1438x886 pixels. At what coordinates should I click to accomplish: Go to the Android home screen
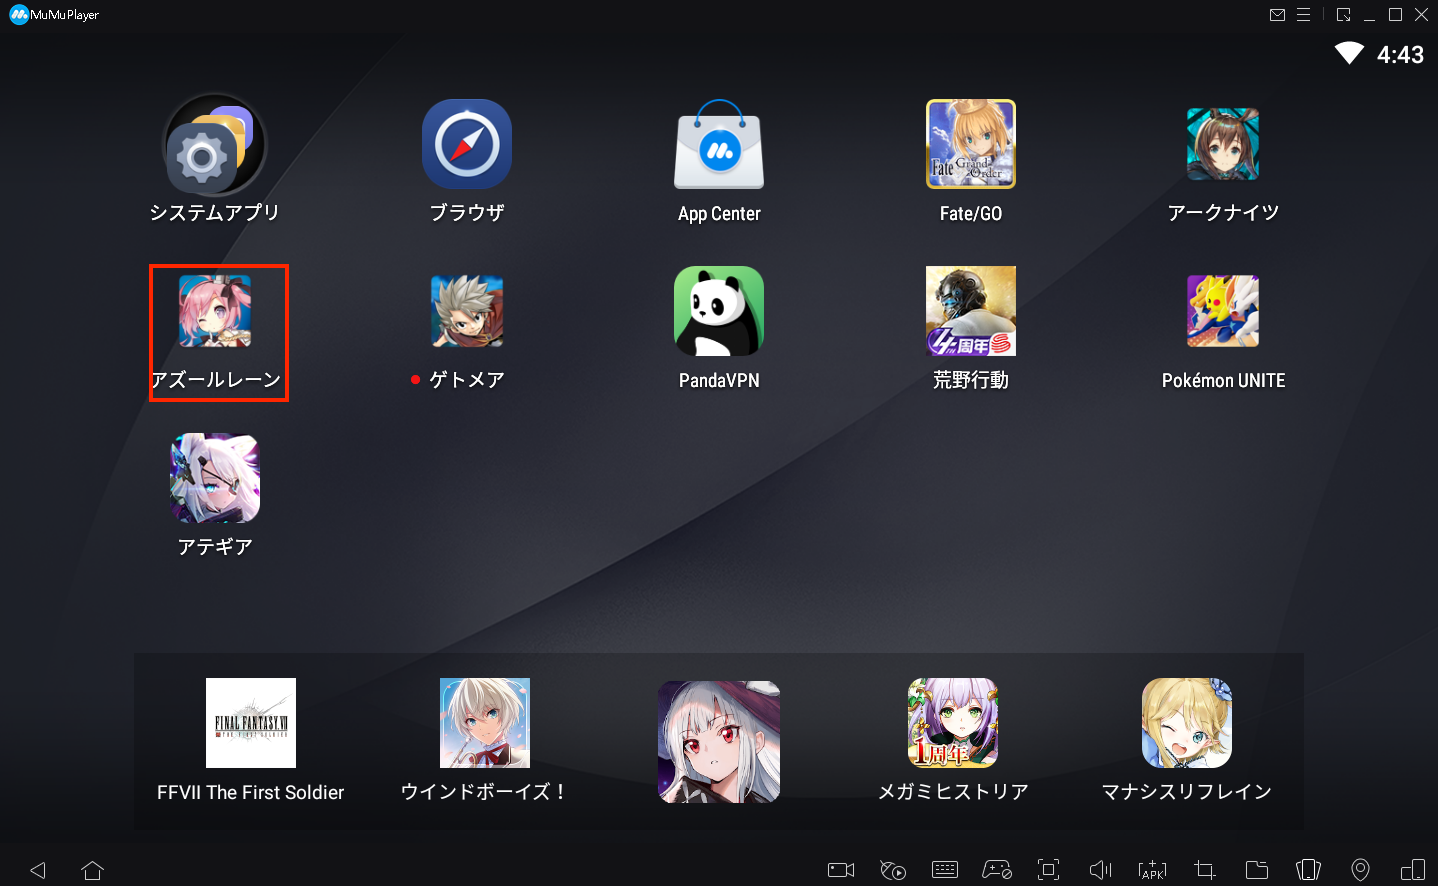[93, 870]
